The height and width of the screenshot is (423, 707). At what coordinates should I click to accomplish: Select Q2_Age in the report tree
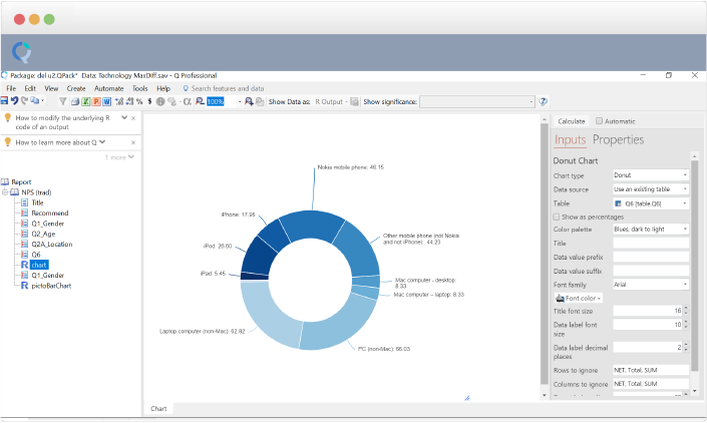43,234
